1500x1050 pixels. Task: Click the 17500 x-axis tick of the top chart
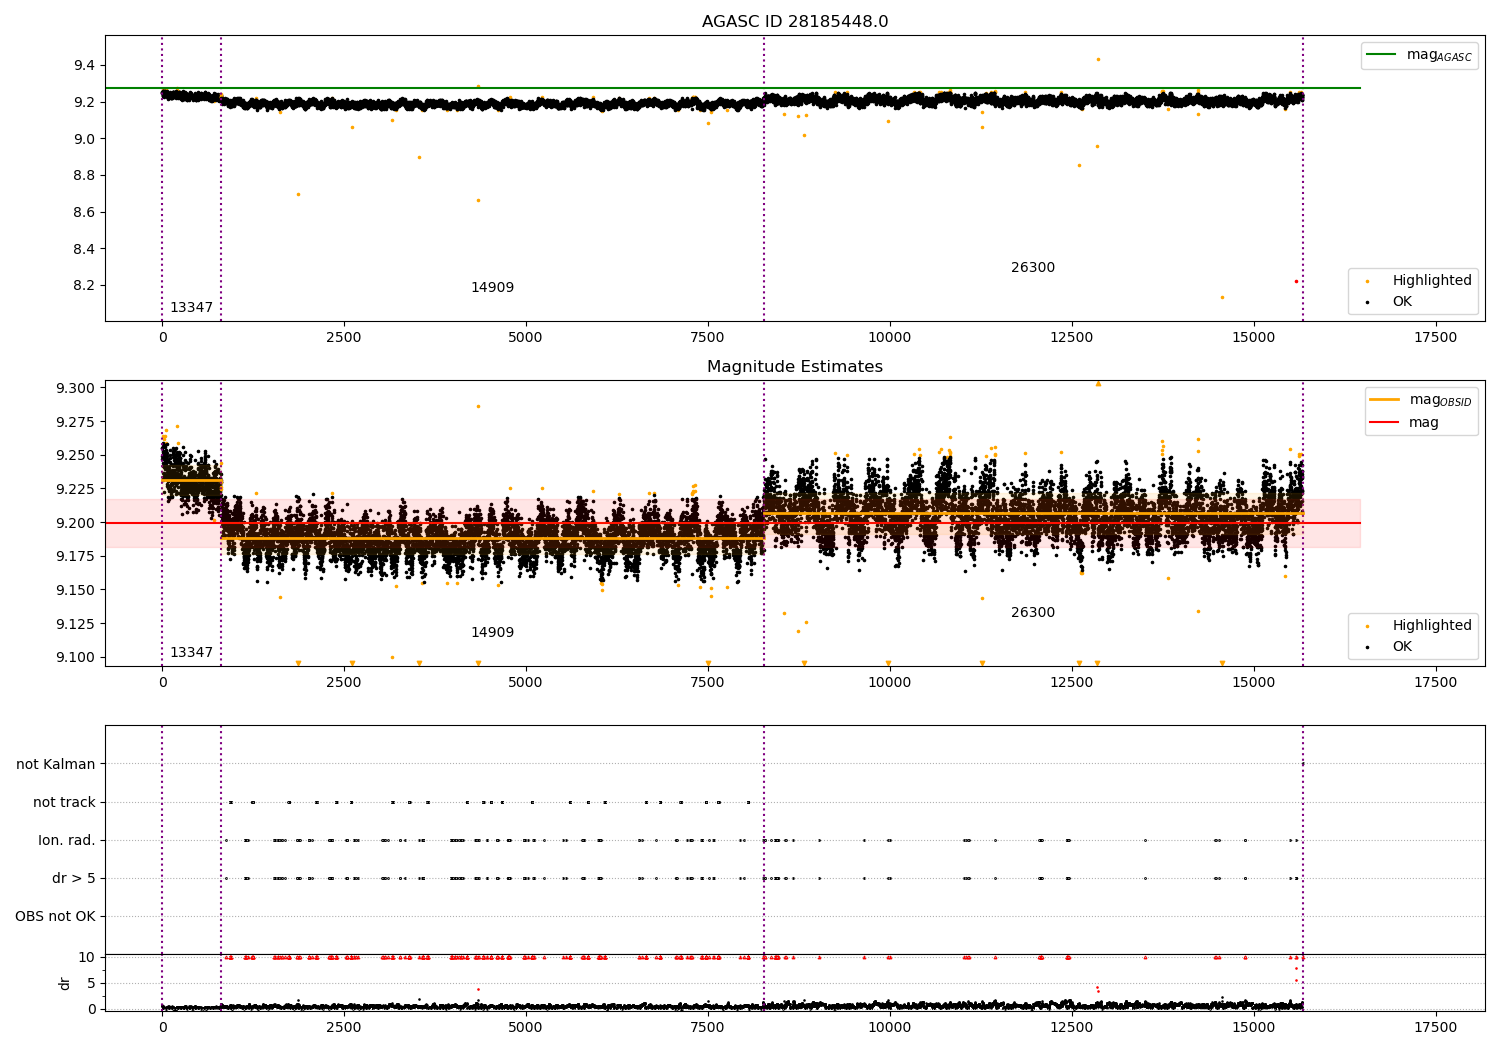(1436, 338)
